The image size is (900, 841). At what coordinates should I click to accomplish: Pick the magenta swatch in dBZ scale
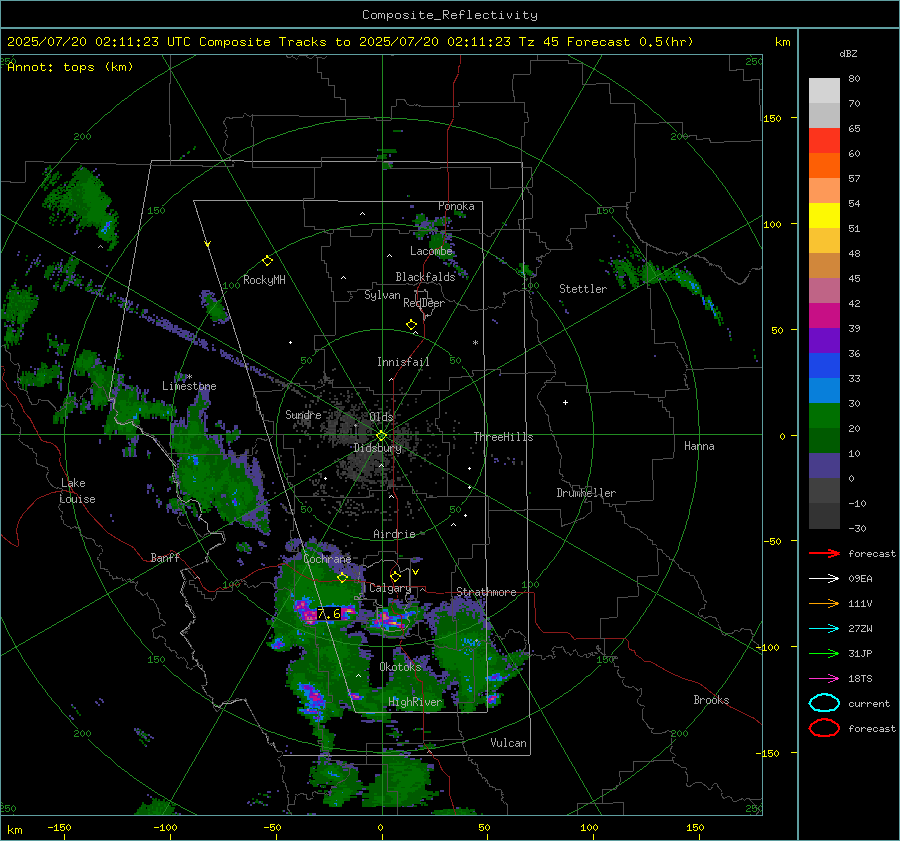[824, 315]
